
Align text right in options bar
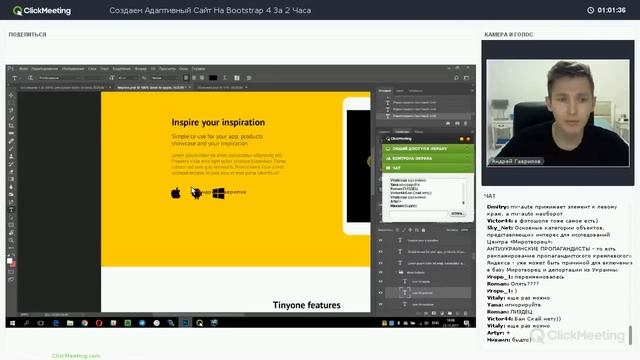pos(202,78)
